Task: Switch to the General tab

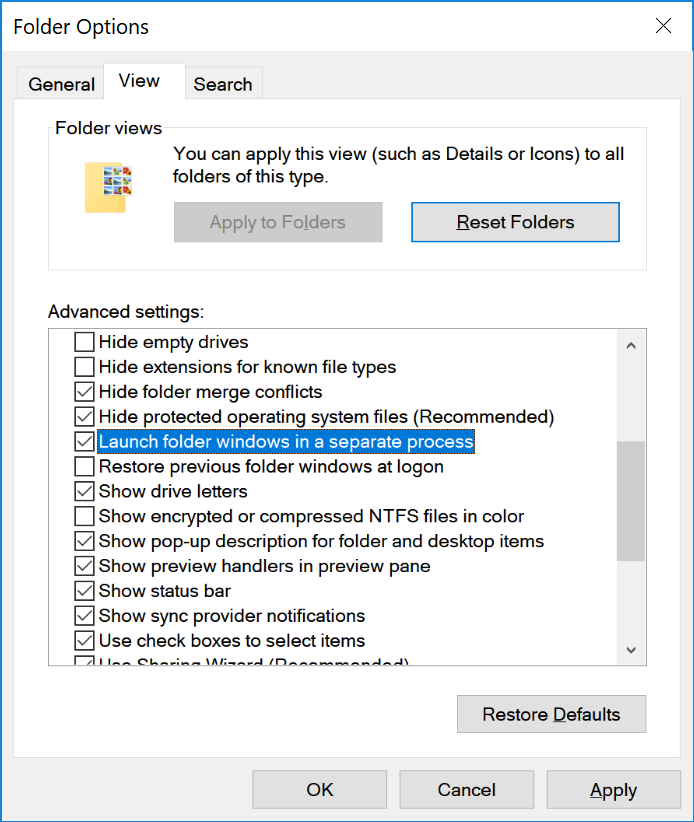Action: pyautogui.click(x=61, y=84)
